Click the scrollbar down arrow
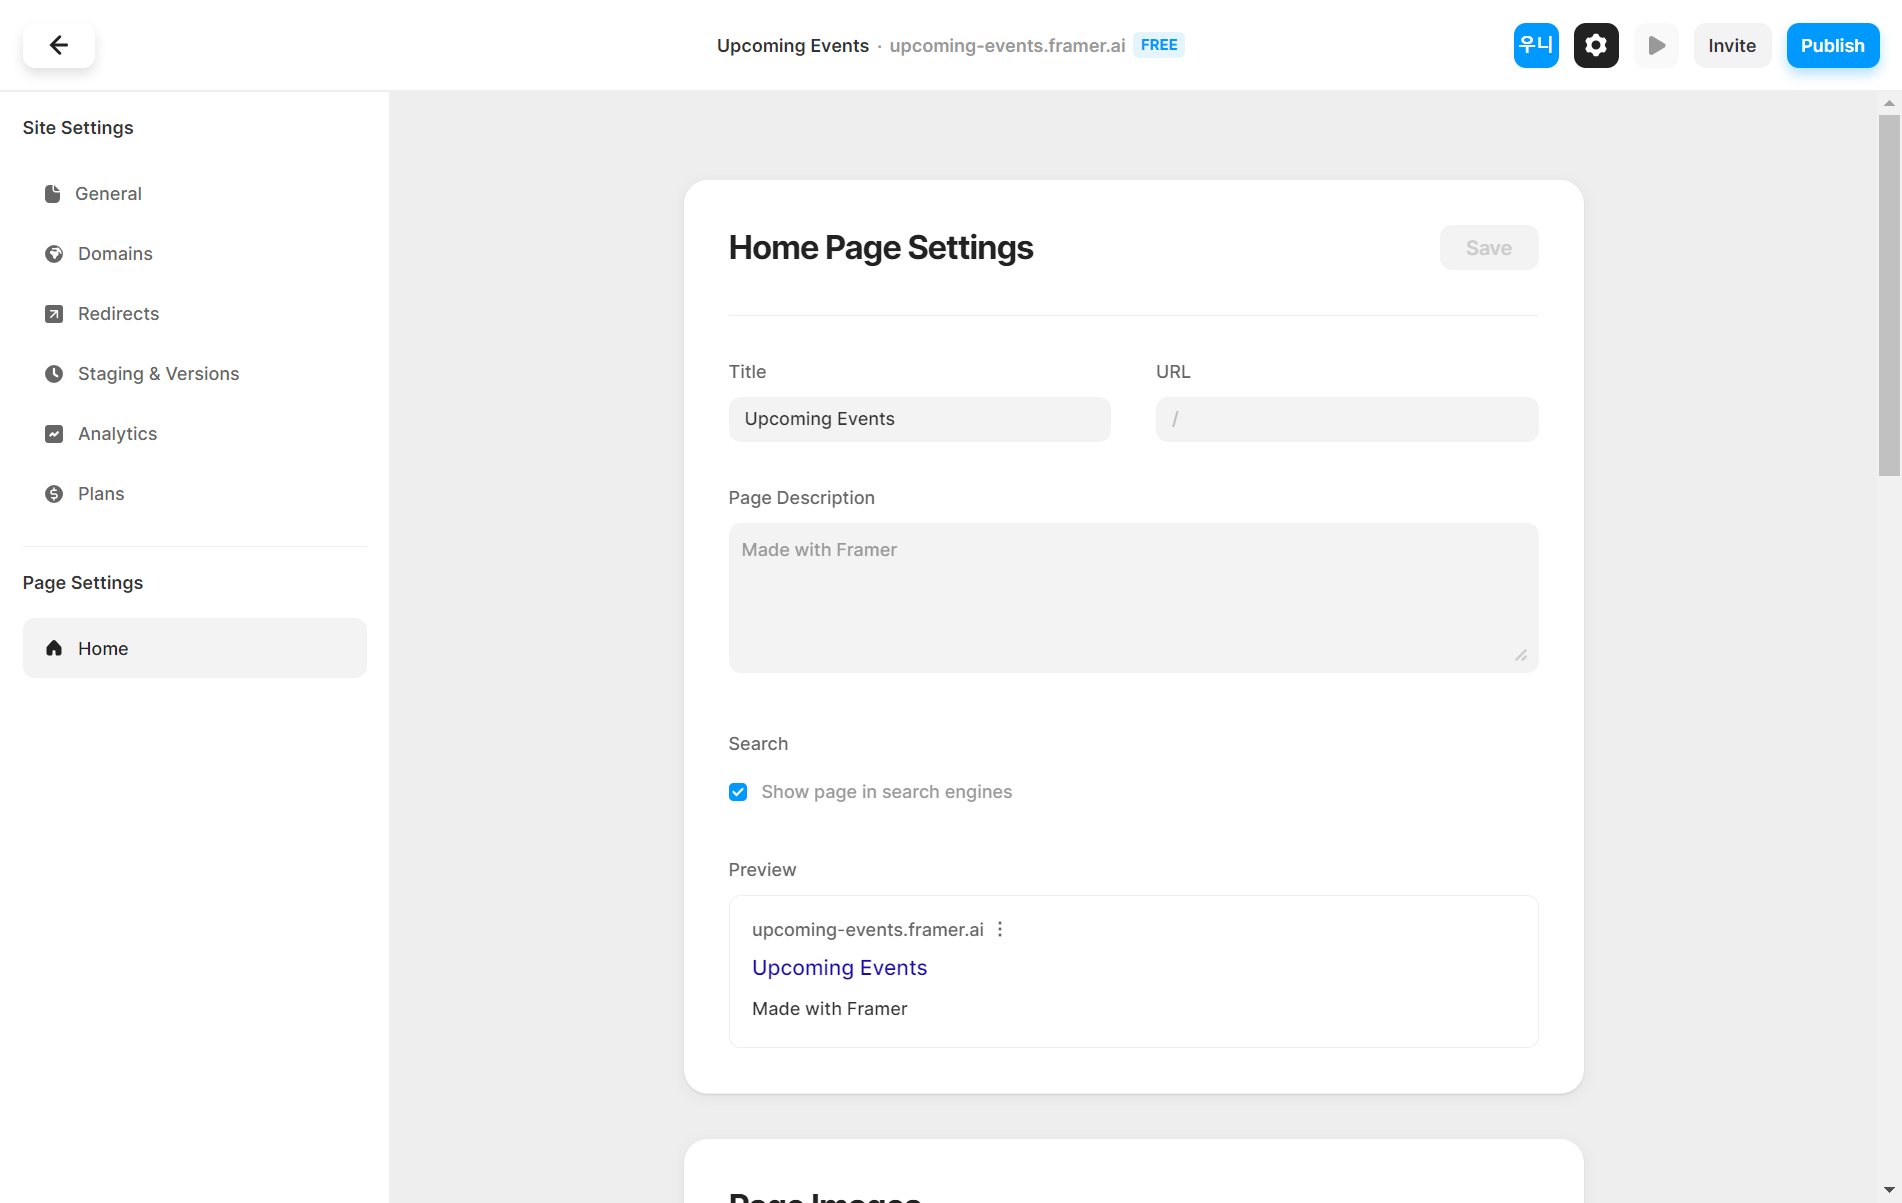Screen dimensions: 1902x1203 1889,1190
